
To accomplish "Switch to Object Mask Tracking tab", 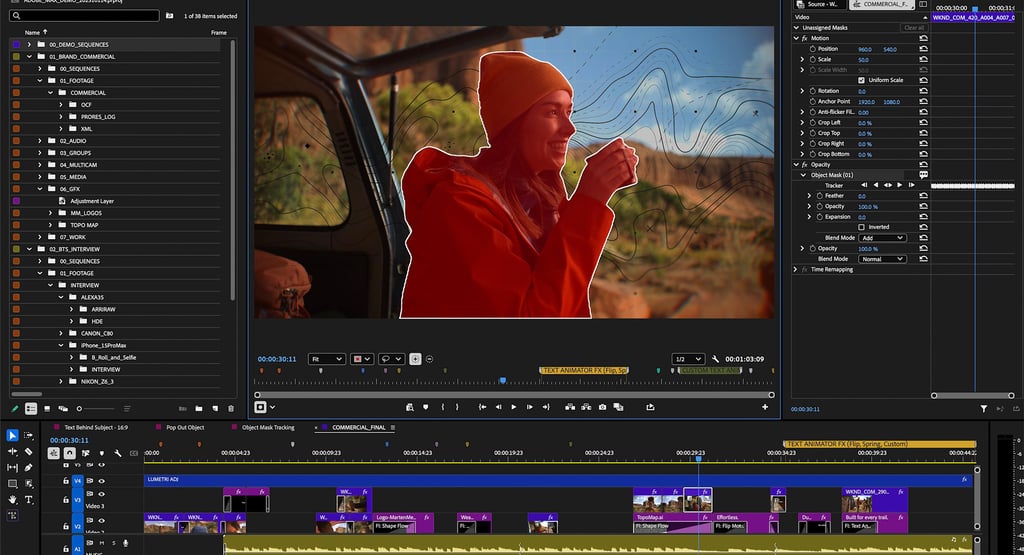I will (x=268, y=428).
